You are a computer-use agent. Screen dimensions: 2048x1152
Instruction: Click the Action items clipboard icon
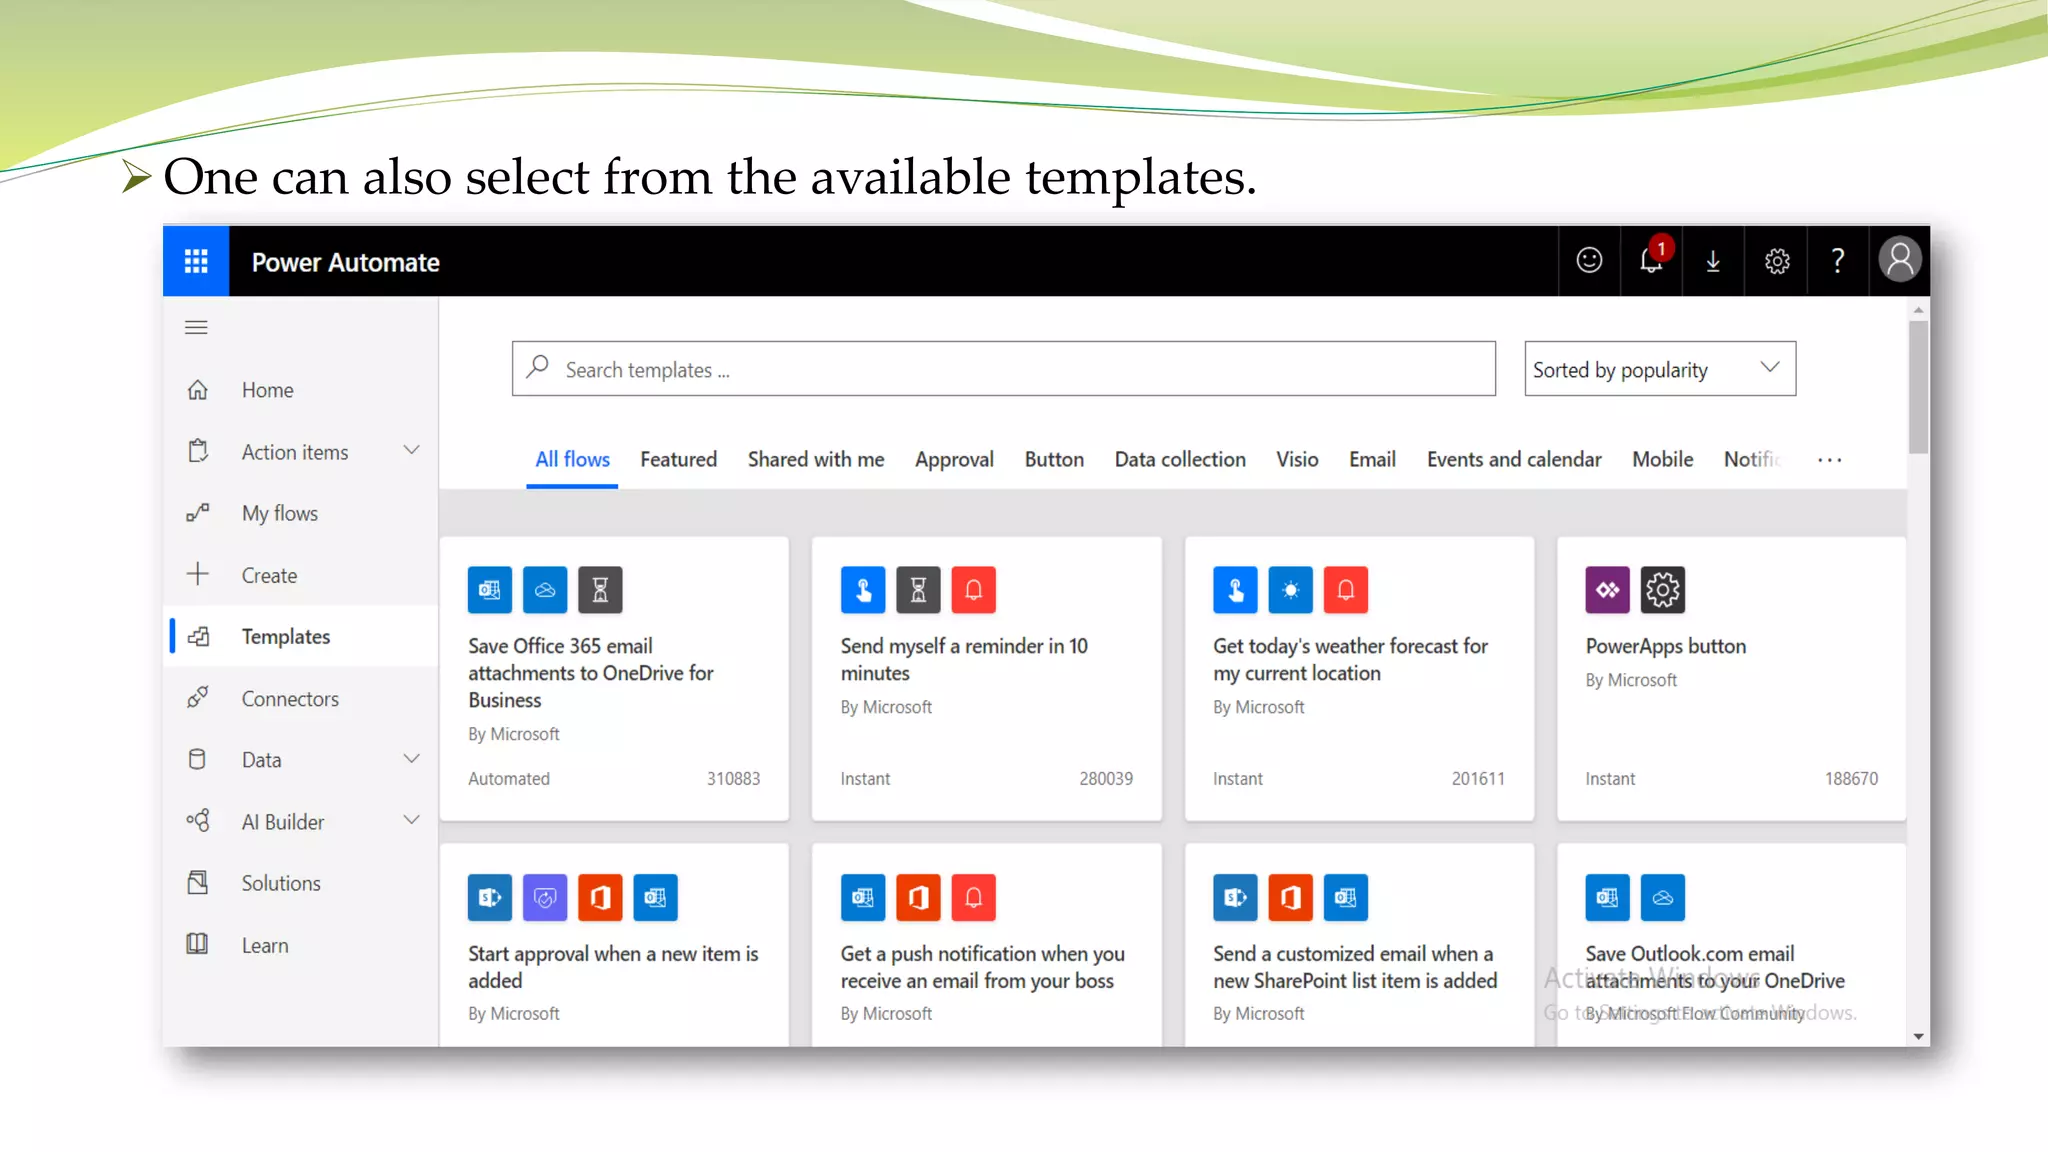198,451
